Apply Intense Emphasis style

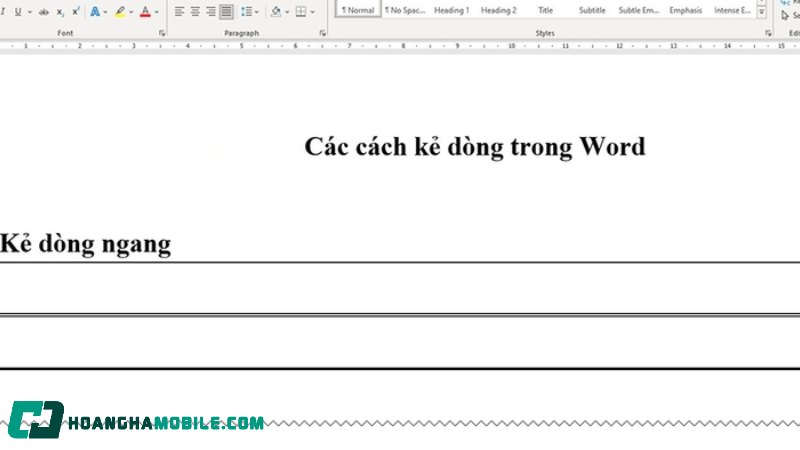tap(732, 9)
